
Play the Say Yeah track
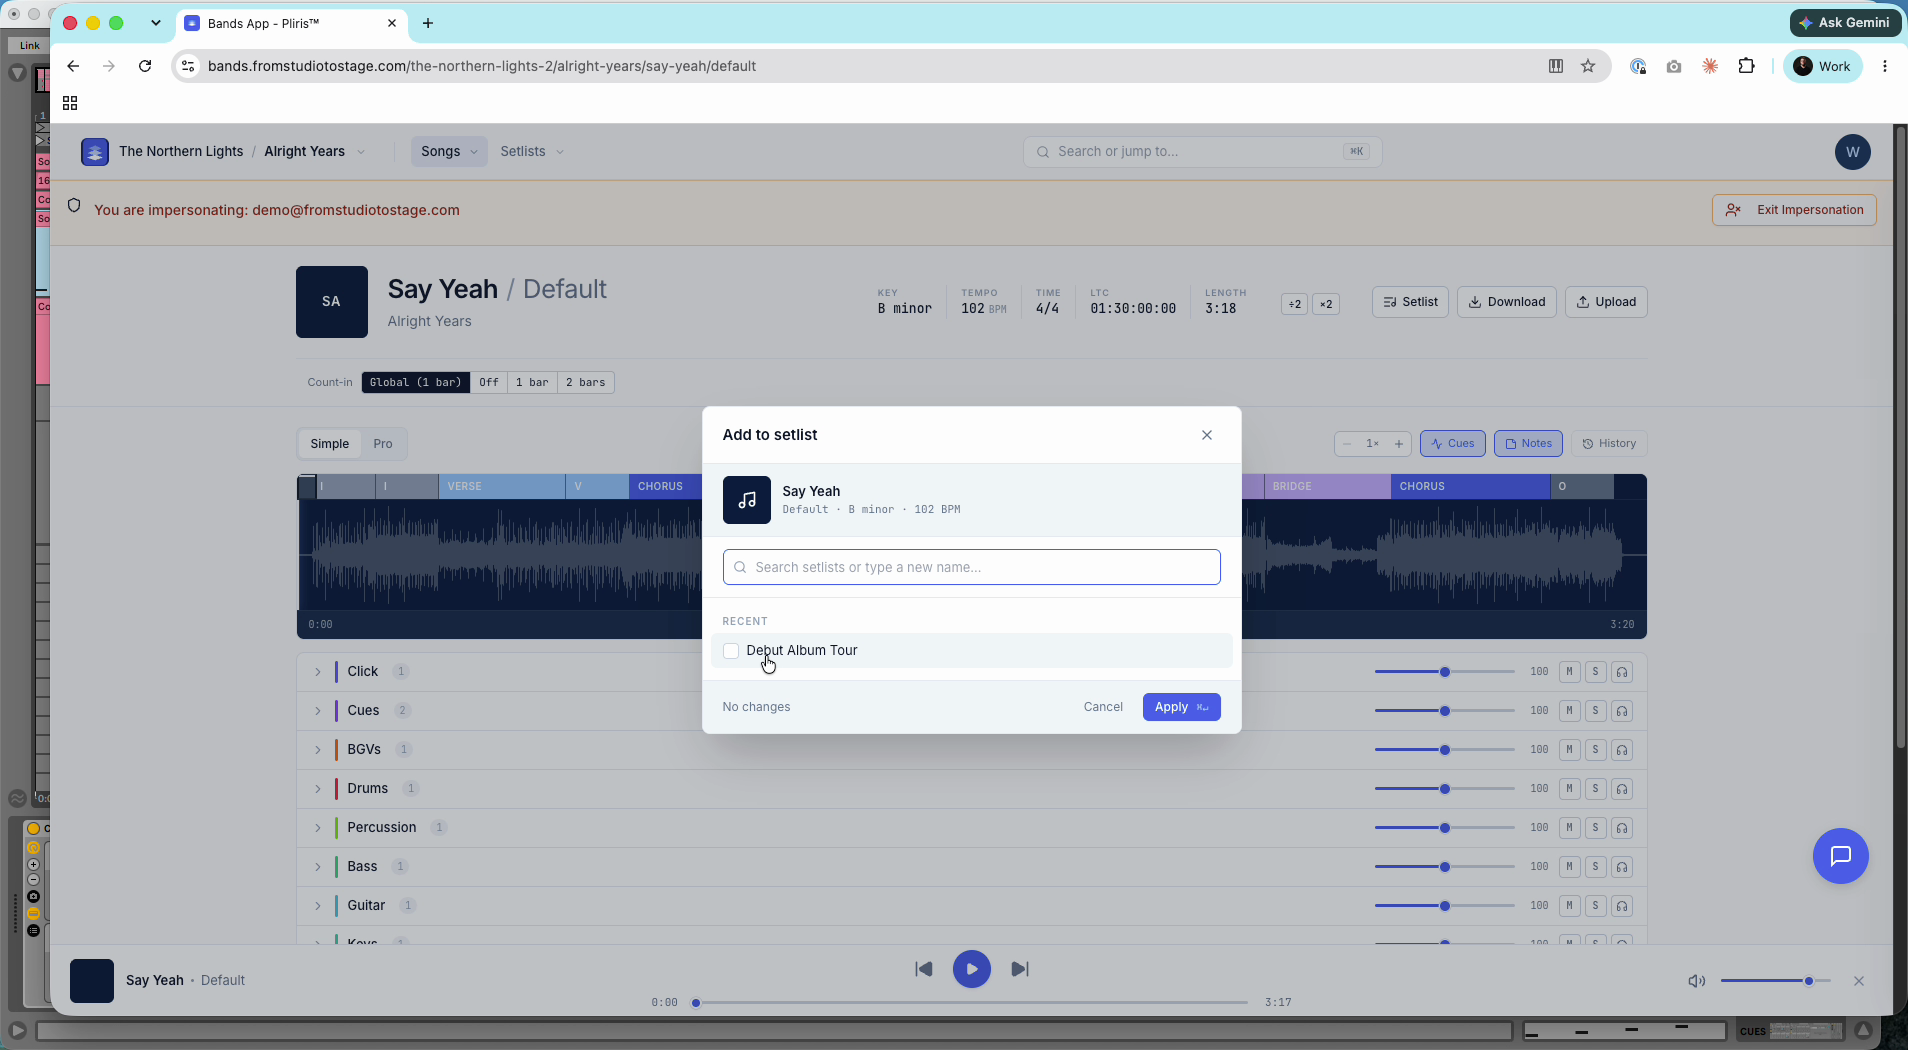click(971, 969)
